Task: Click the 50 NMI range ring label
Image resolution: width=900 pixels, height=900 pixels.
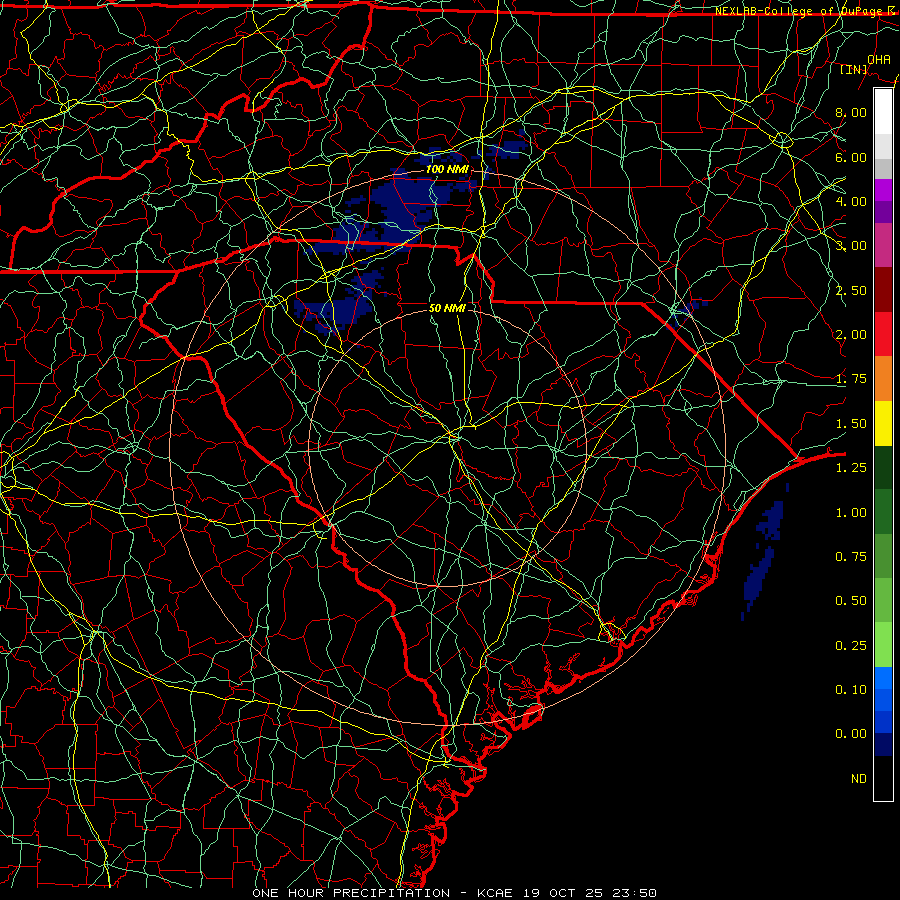Action: point(447,308)
